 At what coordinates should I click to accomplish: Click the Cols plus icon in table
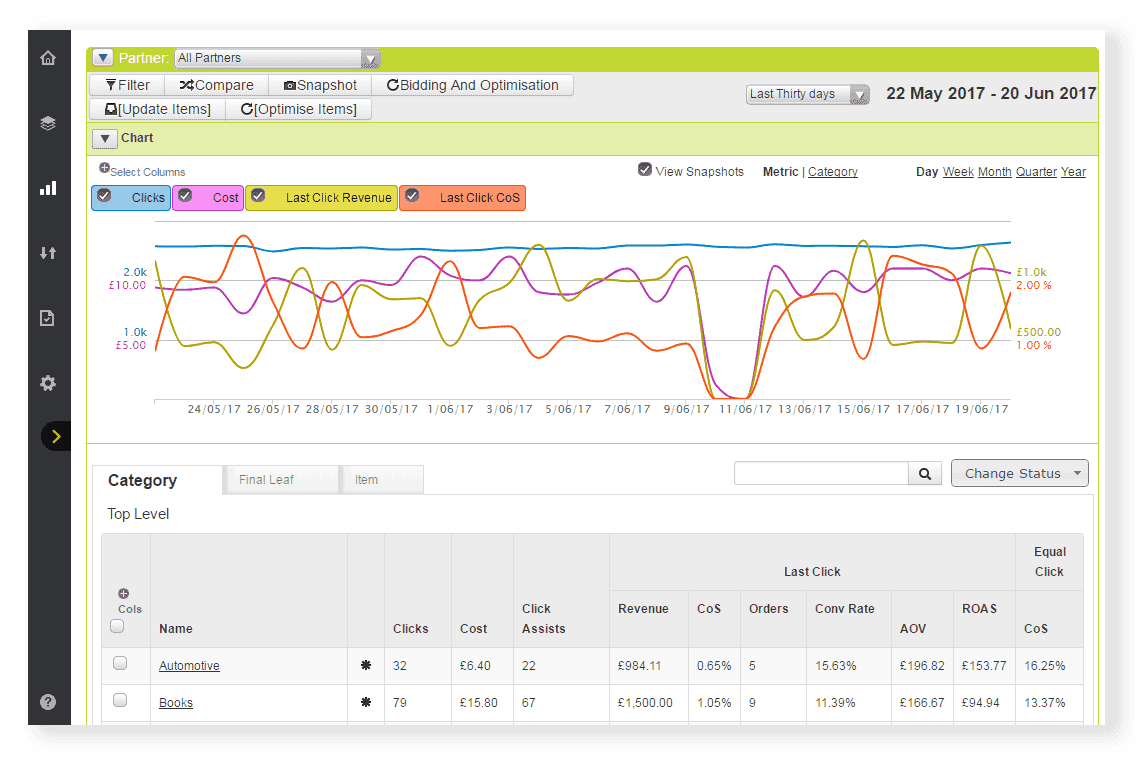coord(124,594)
